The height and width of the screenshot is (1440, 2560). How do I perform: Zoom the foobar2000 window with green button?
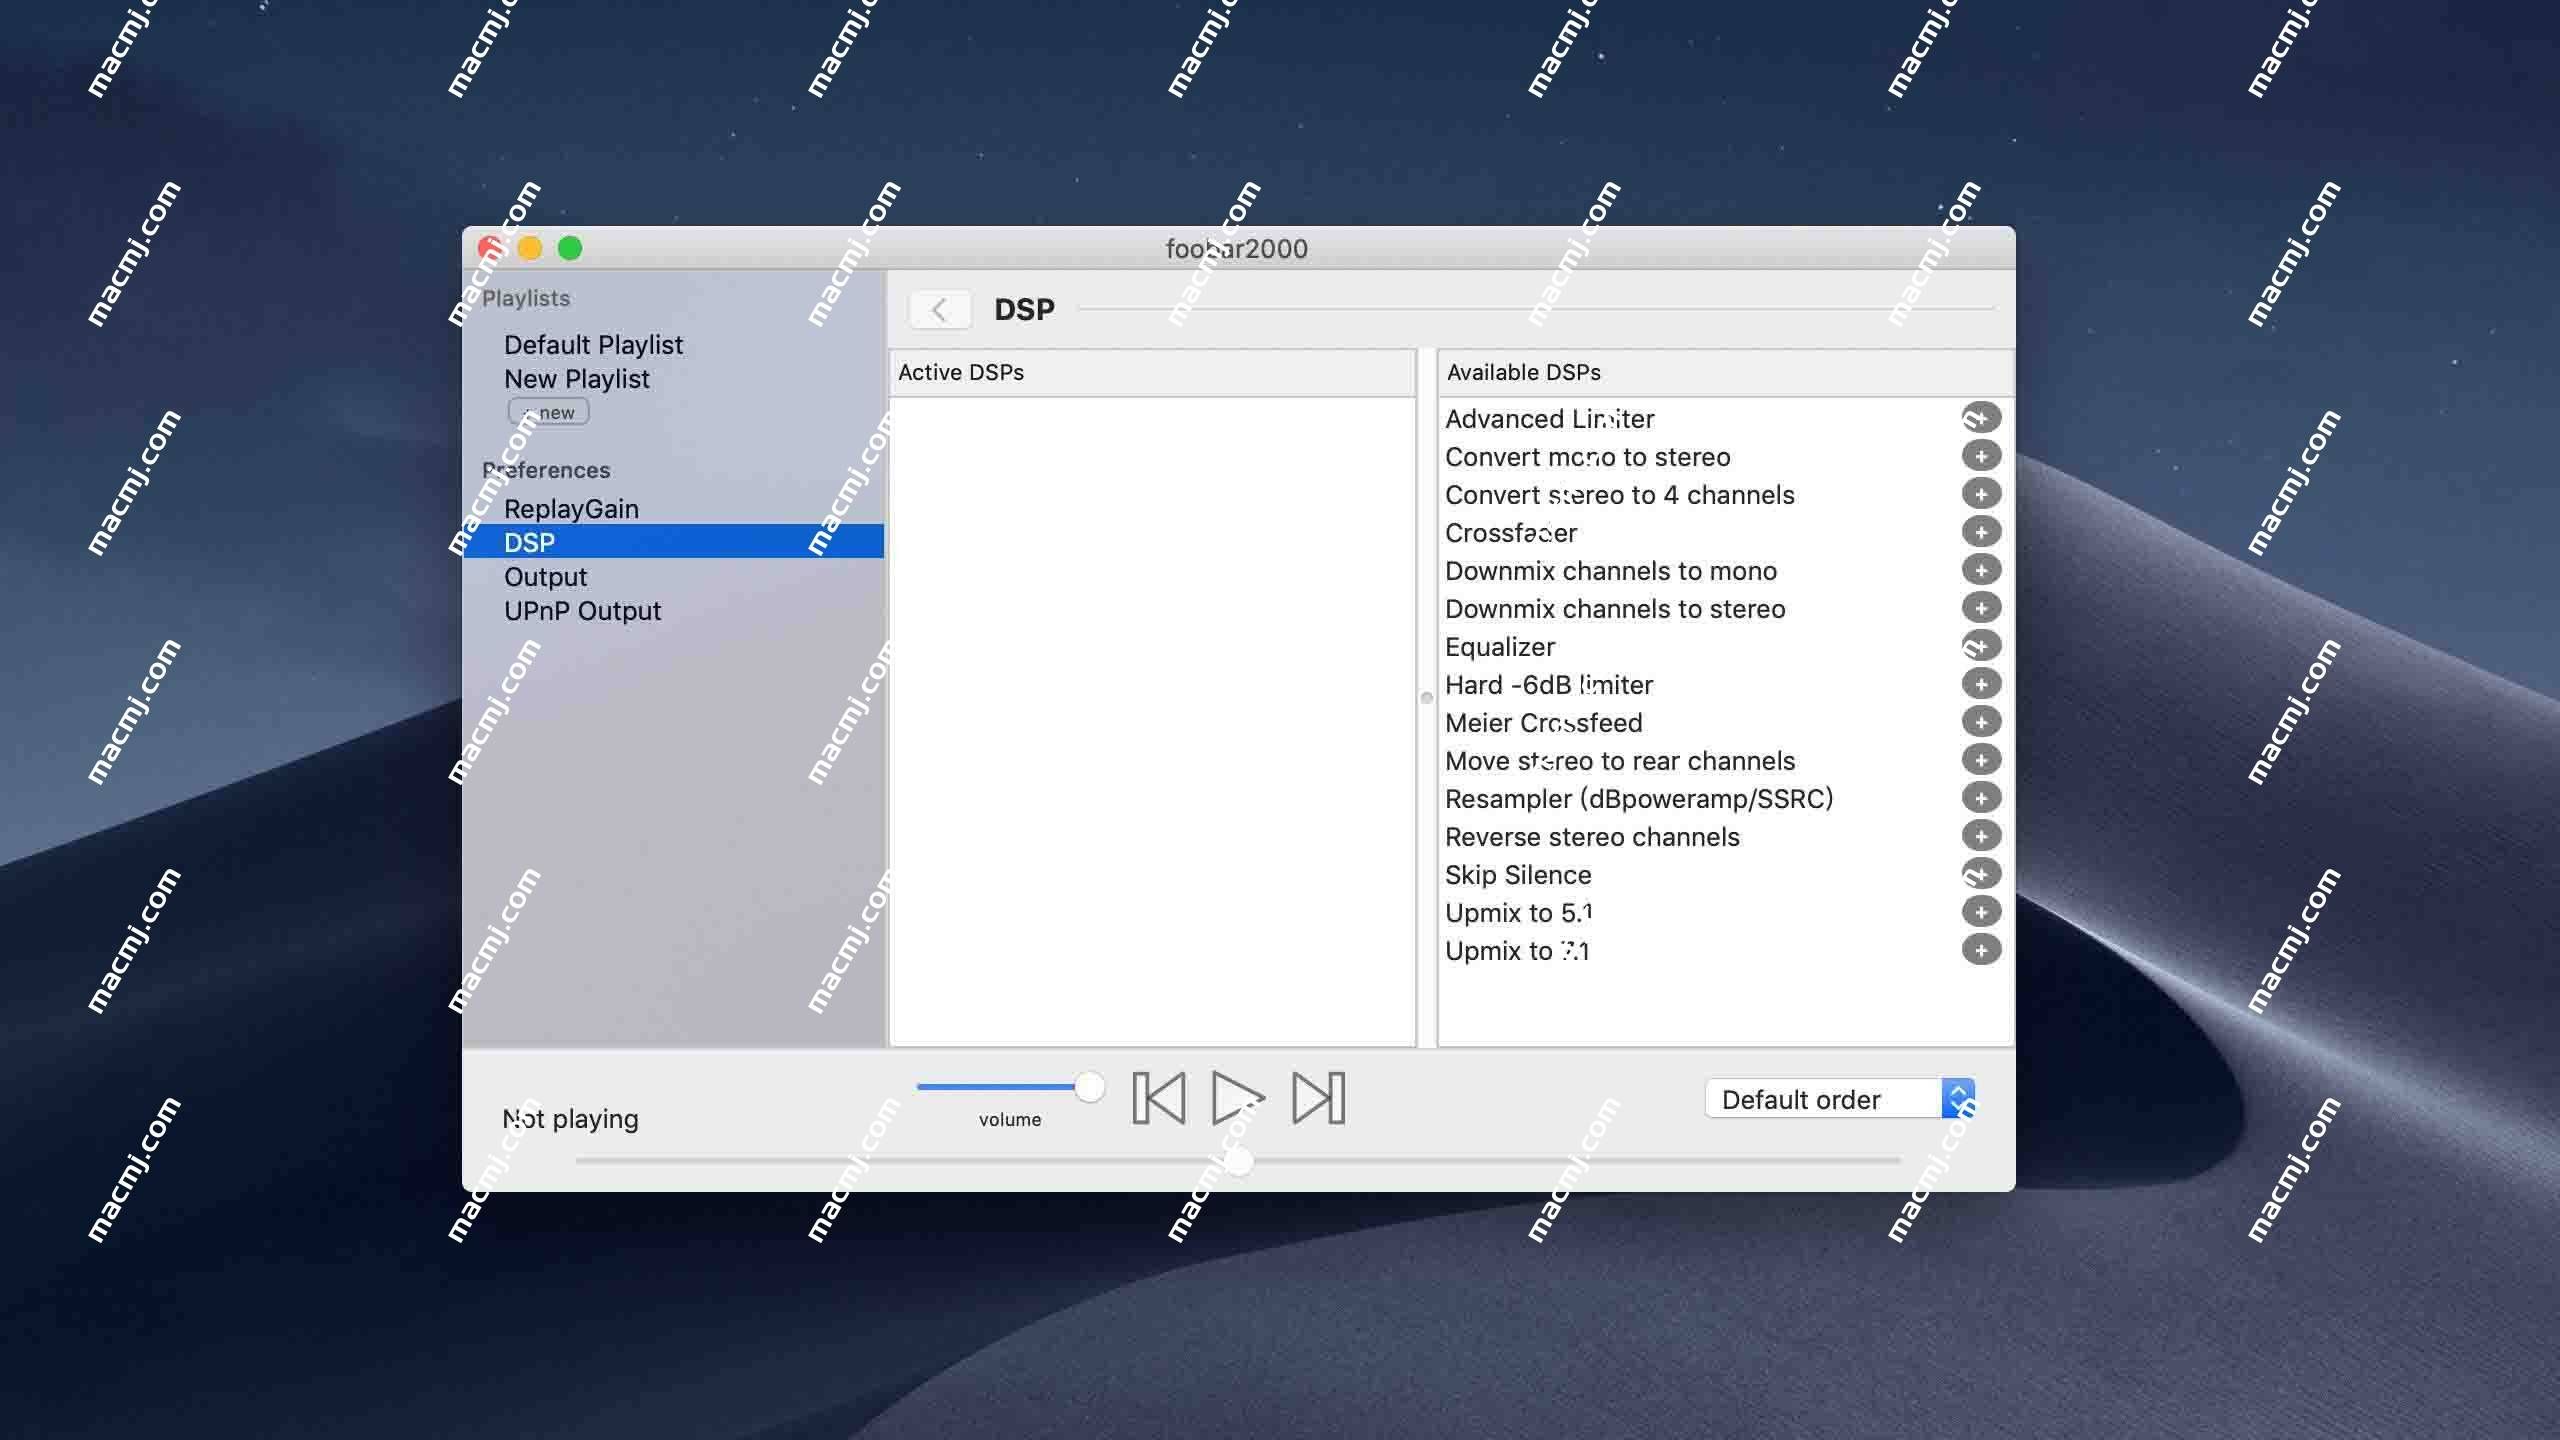tap(570, 248)
